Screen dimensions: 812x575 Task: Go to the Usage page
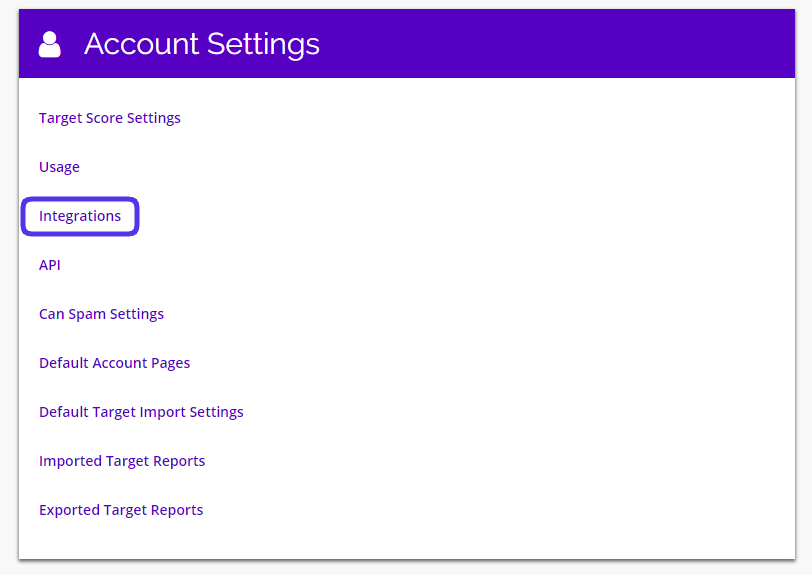tap(59, 167)
